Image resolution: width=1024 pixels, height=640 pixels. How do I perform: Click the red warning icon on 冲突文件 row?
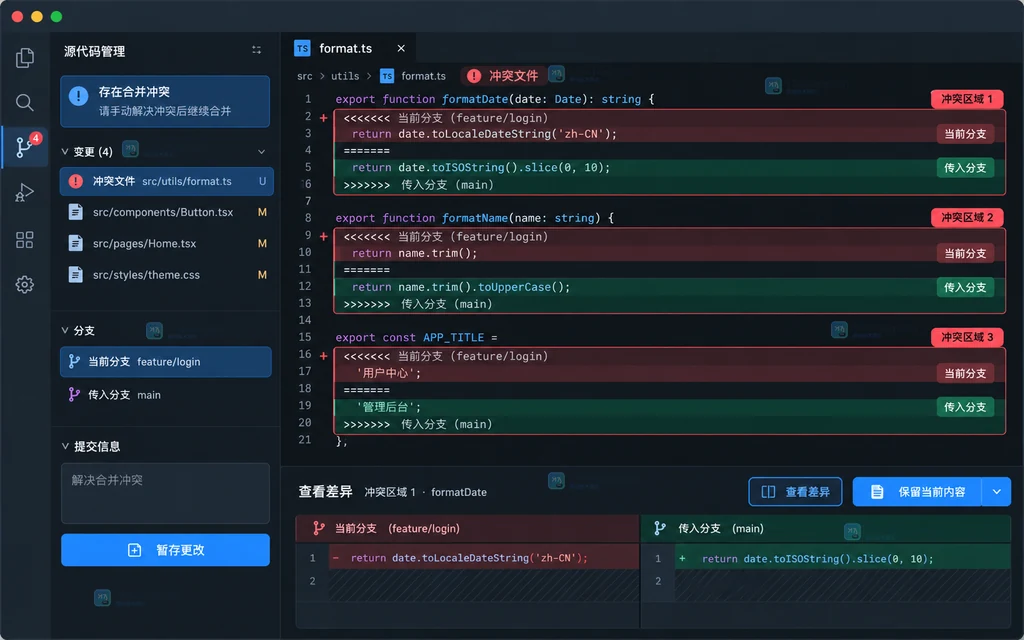pyautogui.click(x=76, y=181)
